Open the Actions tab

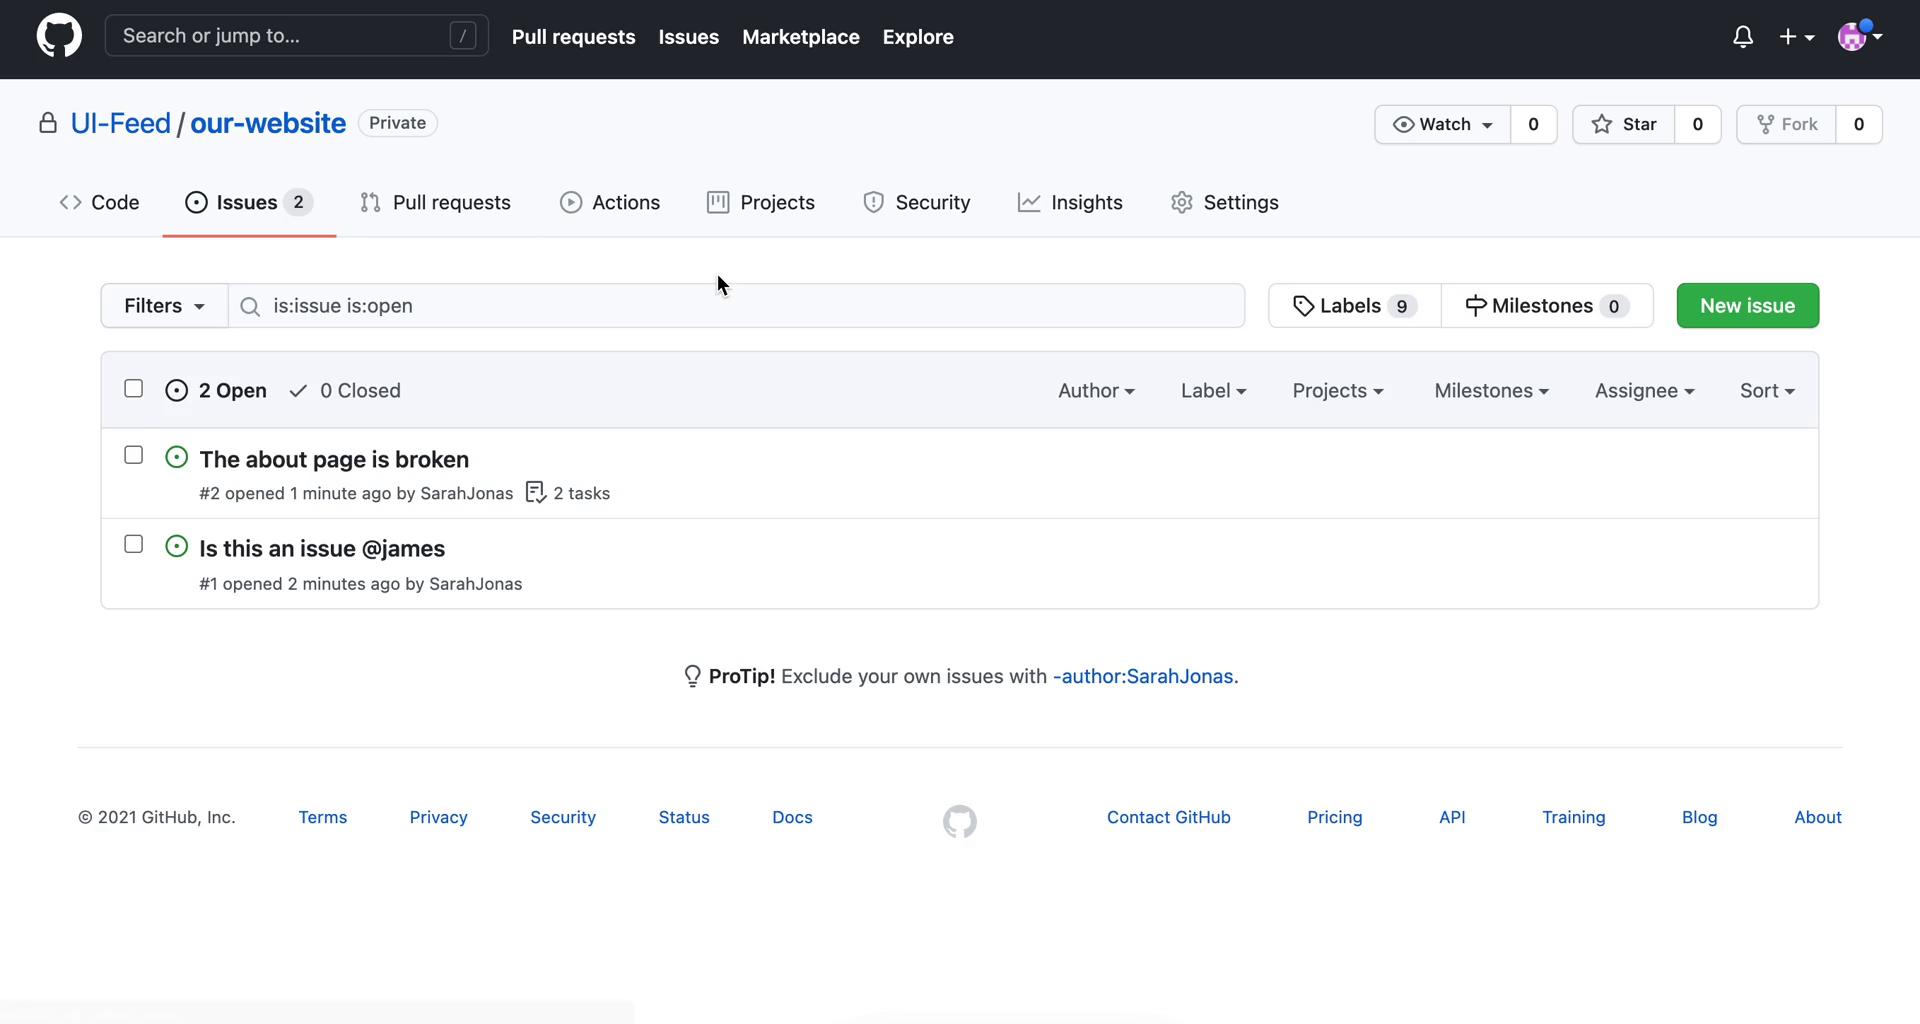click(610, 202)
